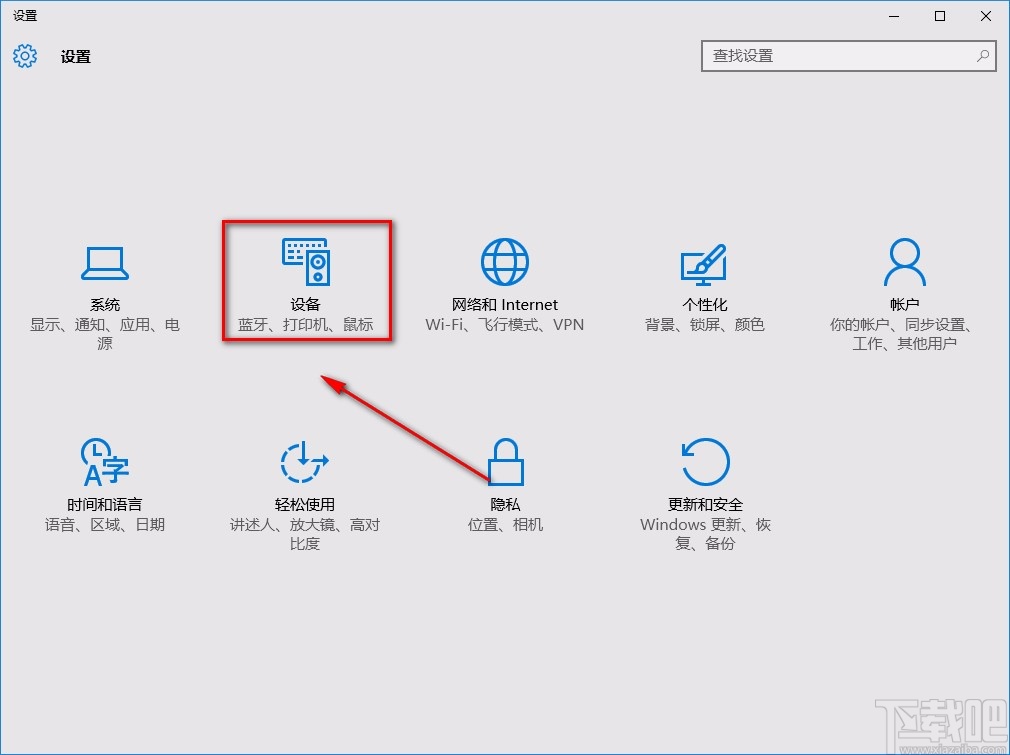Open Wi-Fi settings via 网络和 Internet subtitle
1010x755 pixels.
point(505,324)
